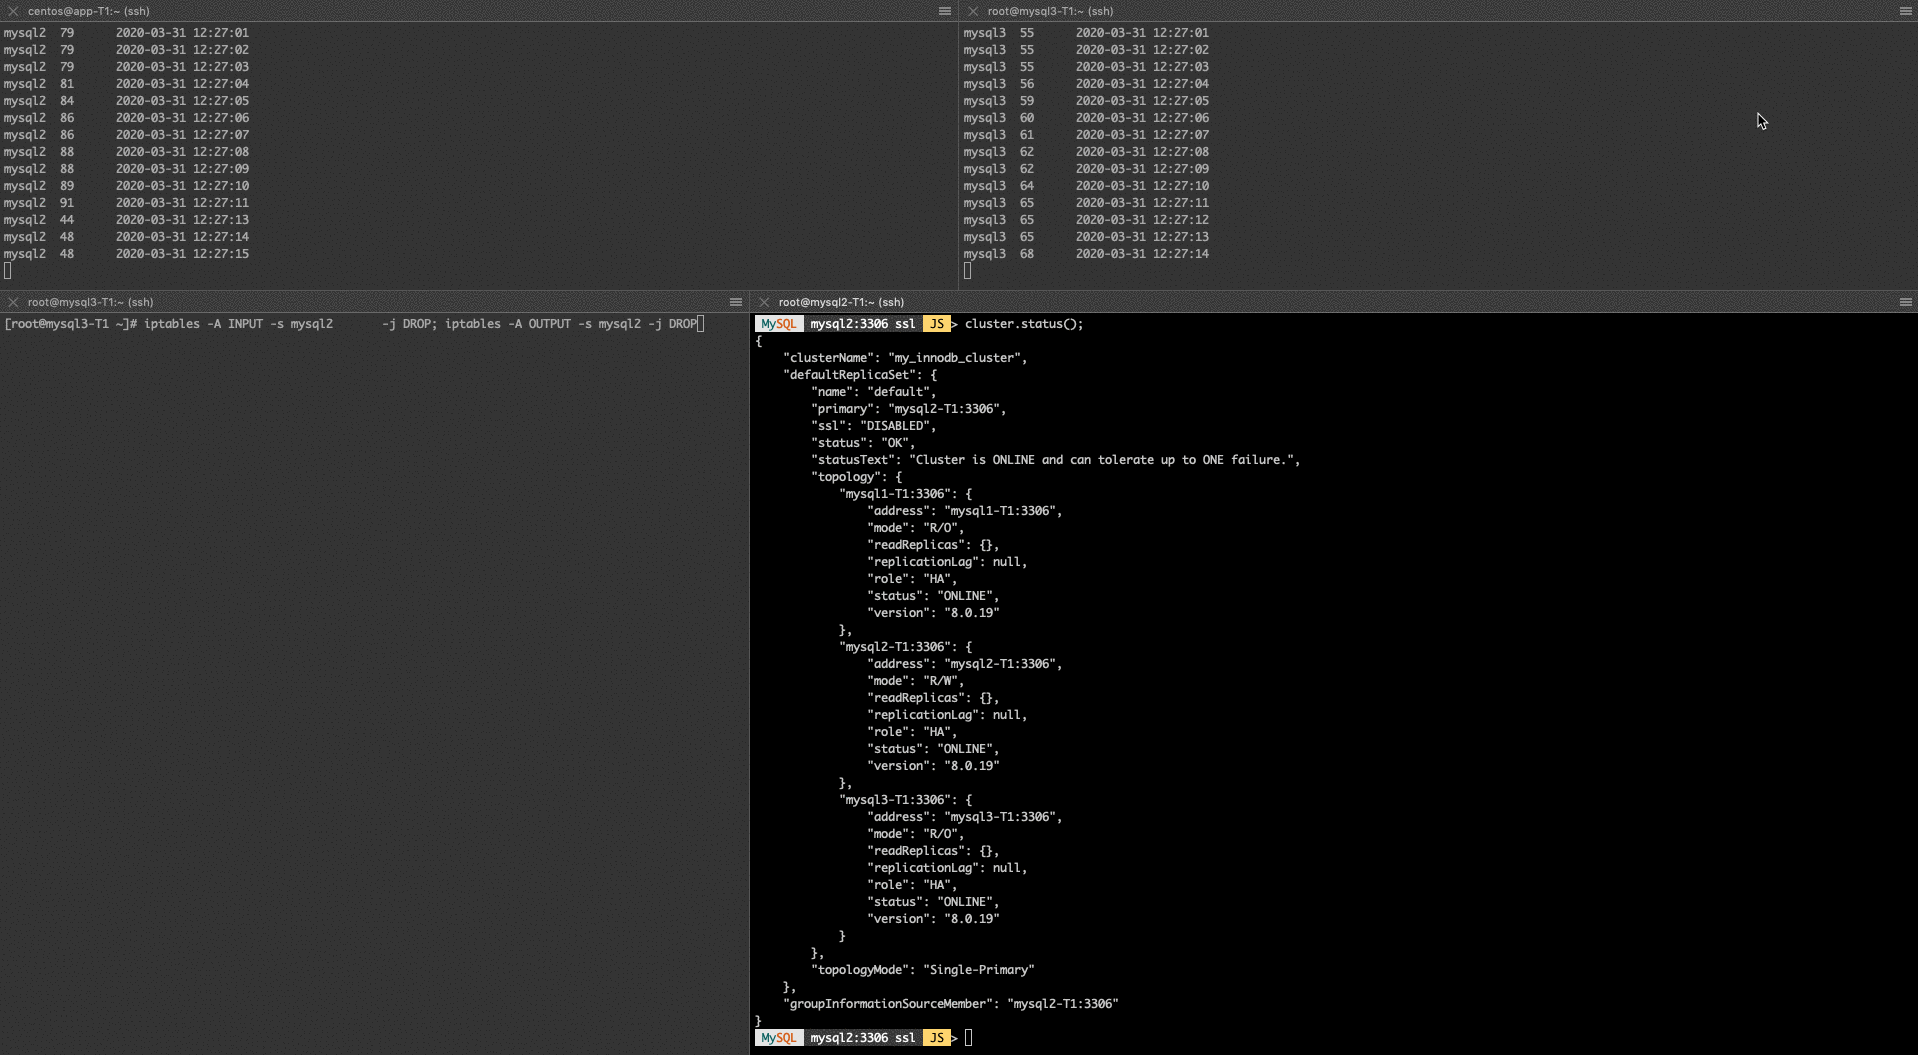The height and width of the screenshot is (1055, 1918).
Task: Click the mysql2 row timestamped 12:27:13
Action: (x=126, y=220)
